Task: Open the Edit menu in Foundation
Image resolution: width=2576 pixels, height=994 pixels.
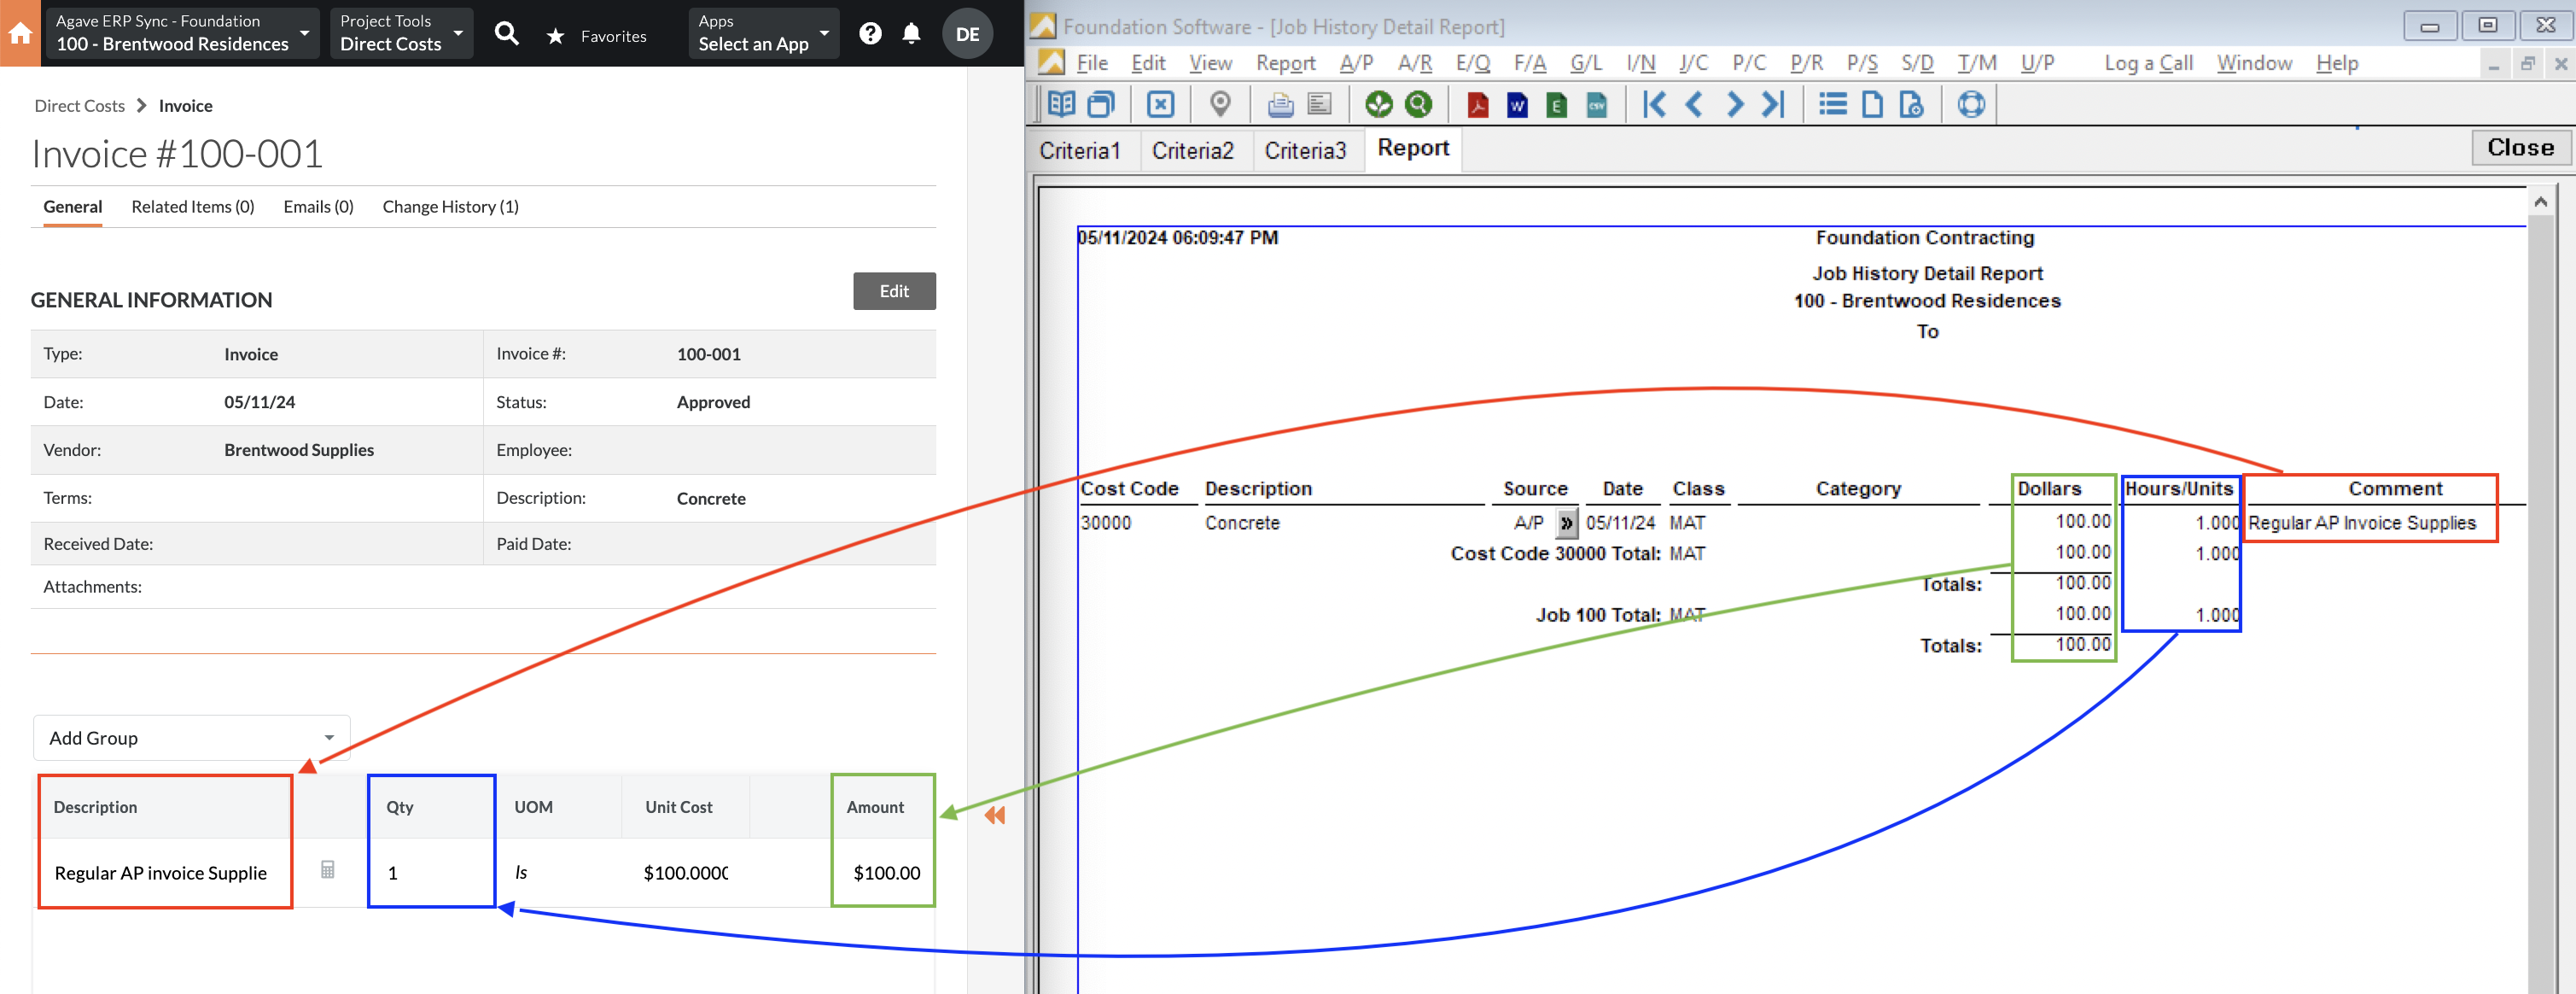Action: click(x=1148, y=63)
